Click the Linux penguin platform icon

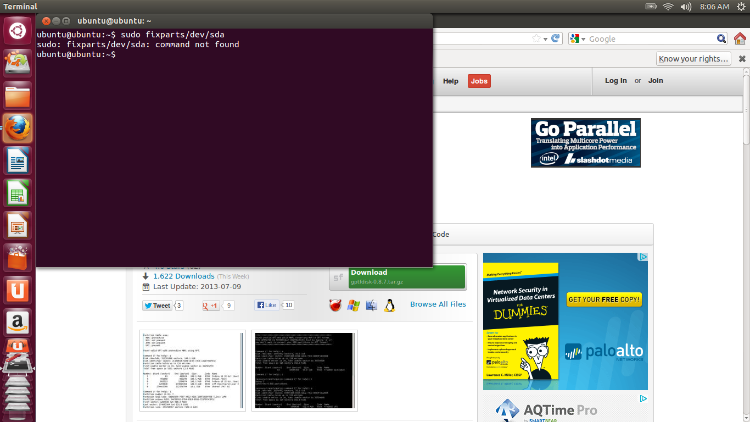click(x=389, y=305)
